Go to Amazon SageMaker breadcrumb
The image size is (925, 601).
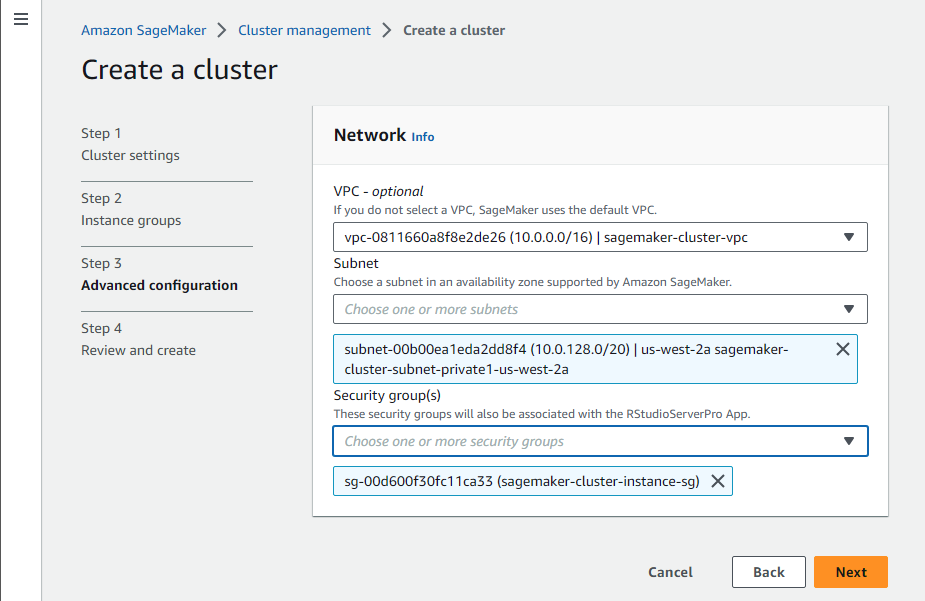point(143,30)
